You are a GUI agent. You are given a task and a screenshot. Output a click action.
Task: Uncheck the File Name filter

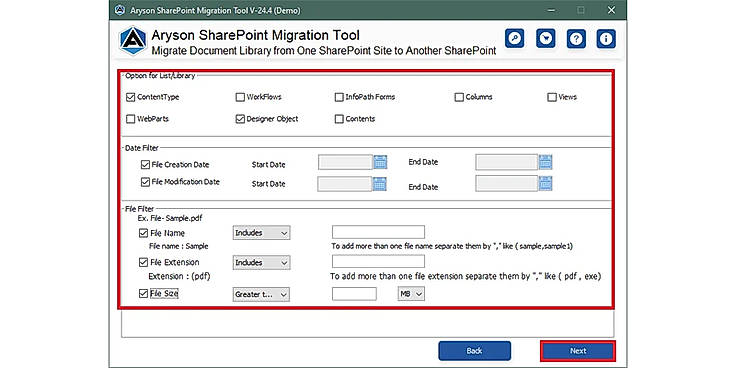pos(143,233)
